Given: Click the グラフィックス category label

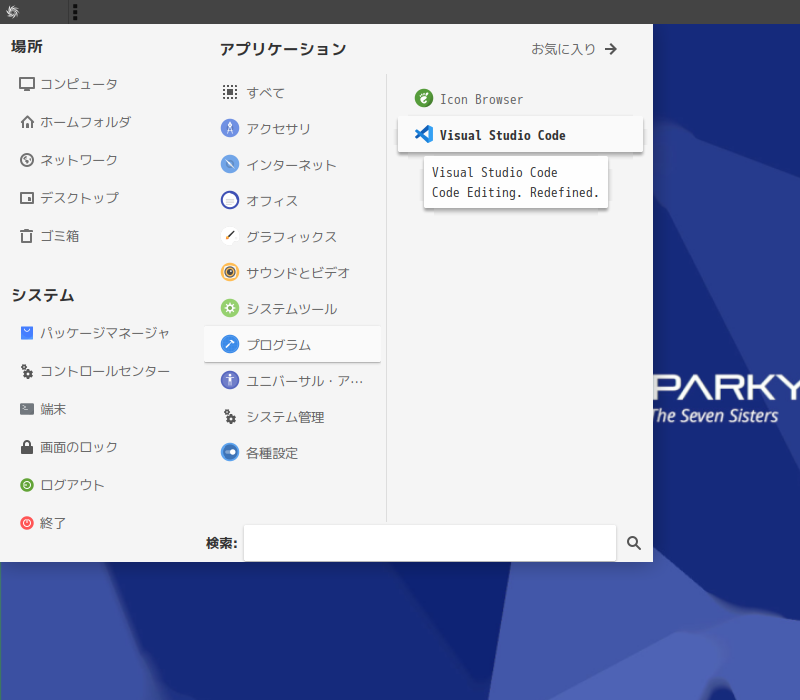Looking at the screenshot, I should 291,237.
